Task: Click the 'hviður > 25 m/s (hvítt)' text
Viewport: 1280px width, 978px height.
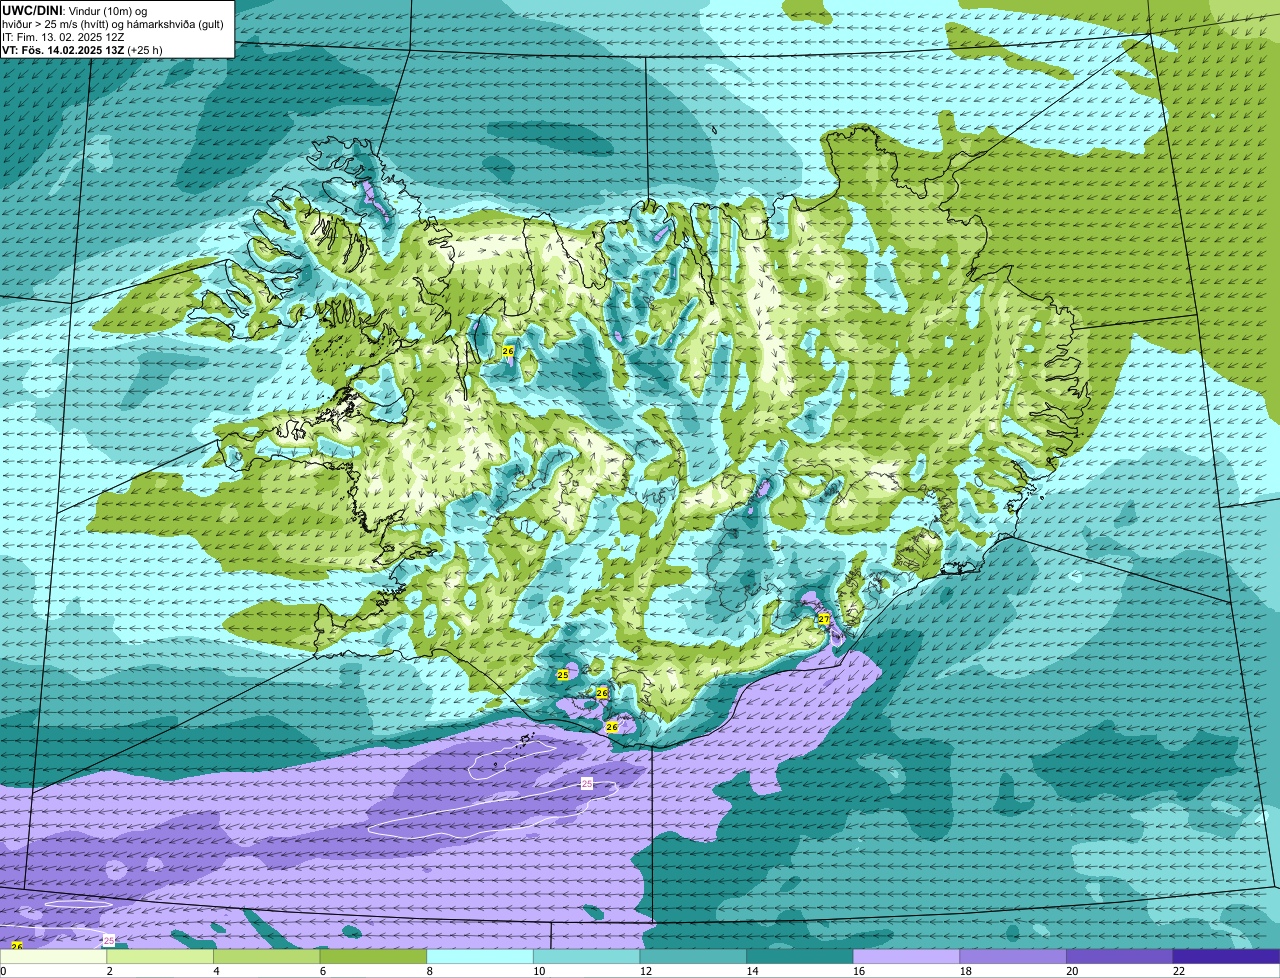Action: point(54,23)
